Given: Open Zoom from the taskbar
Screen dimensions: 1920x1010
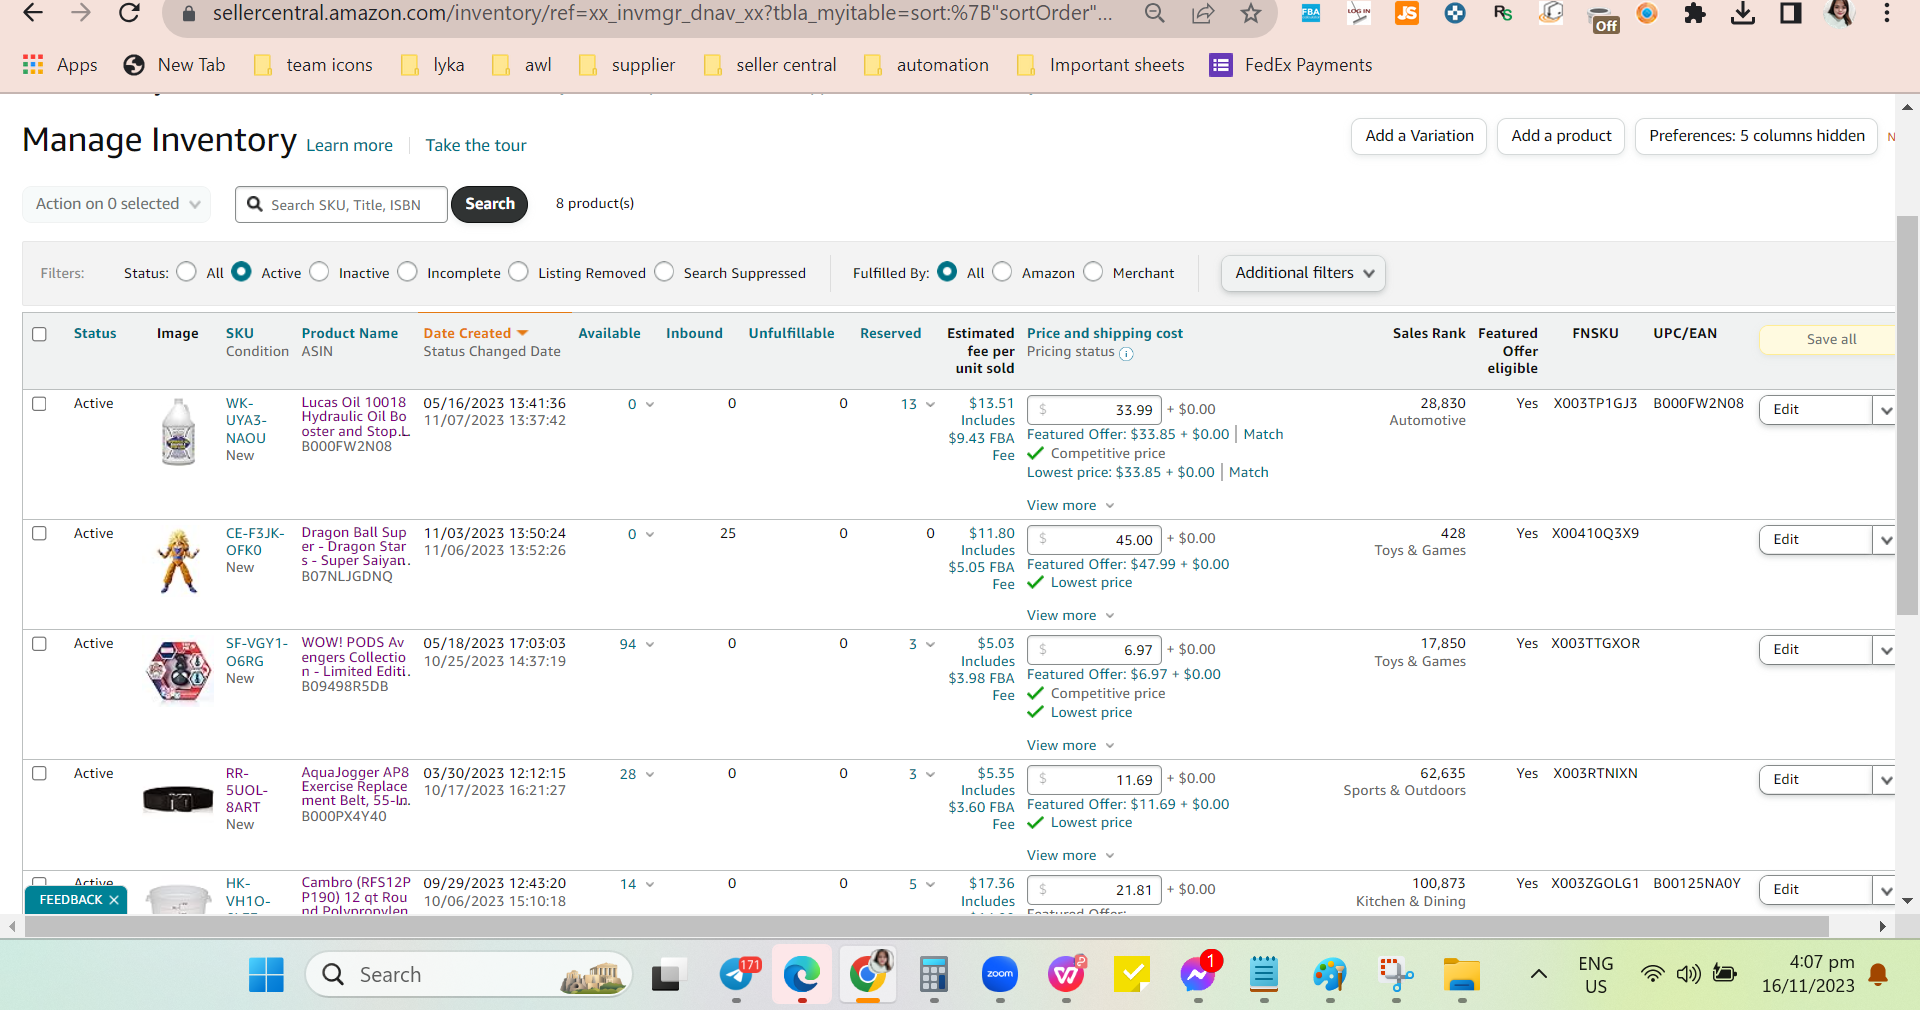Looking at the screenshot, I should pos(1000,974).
